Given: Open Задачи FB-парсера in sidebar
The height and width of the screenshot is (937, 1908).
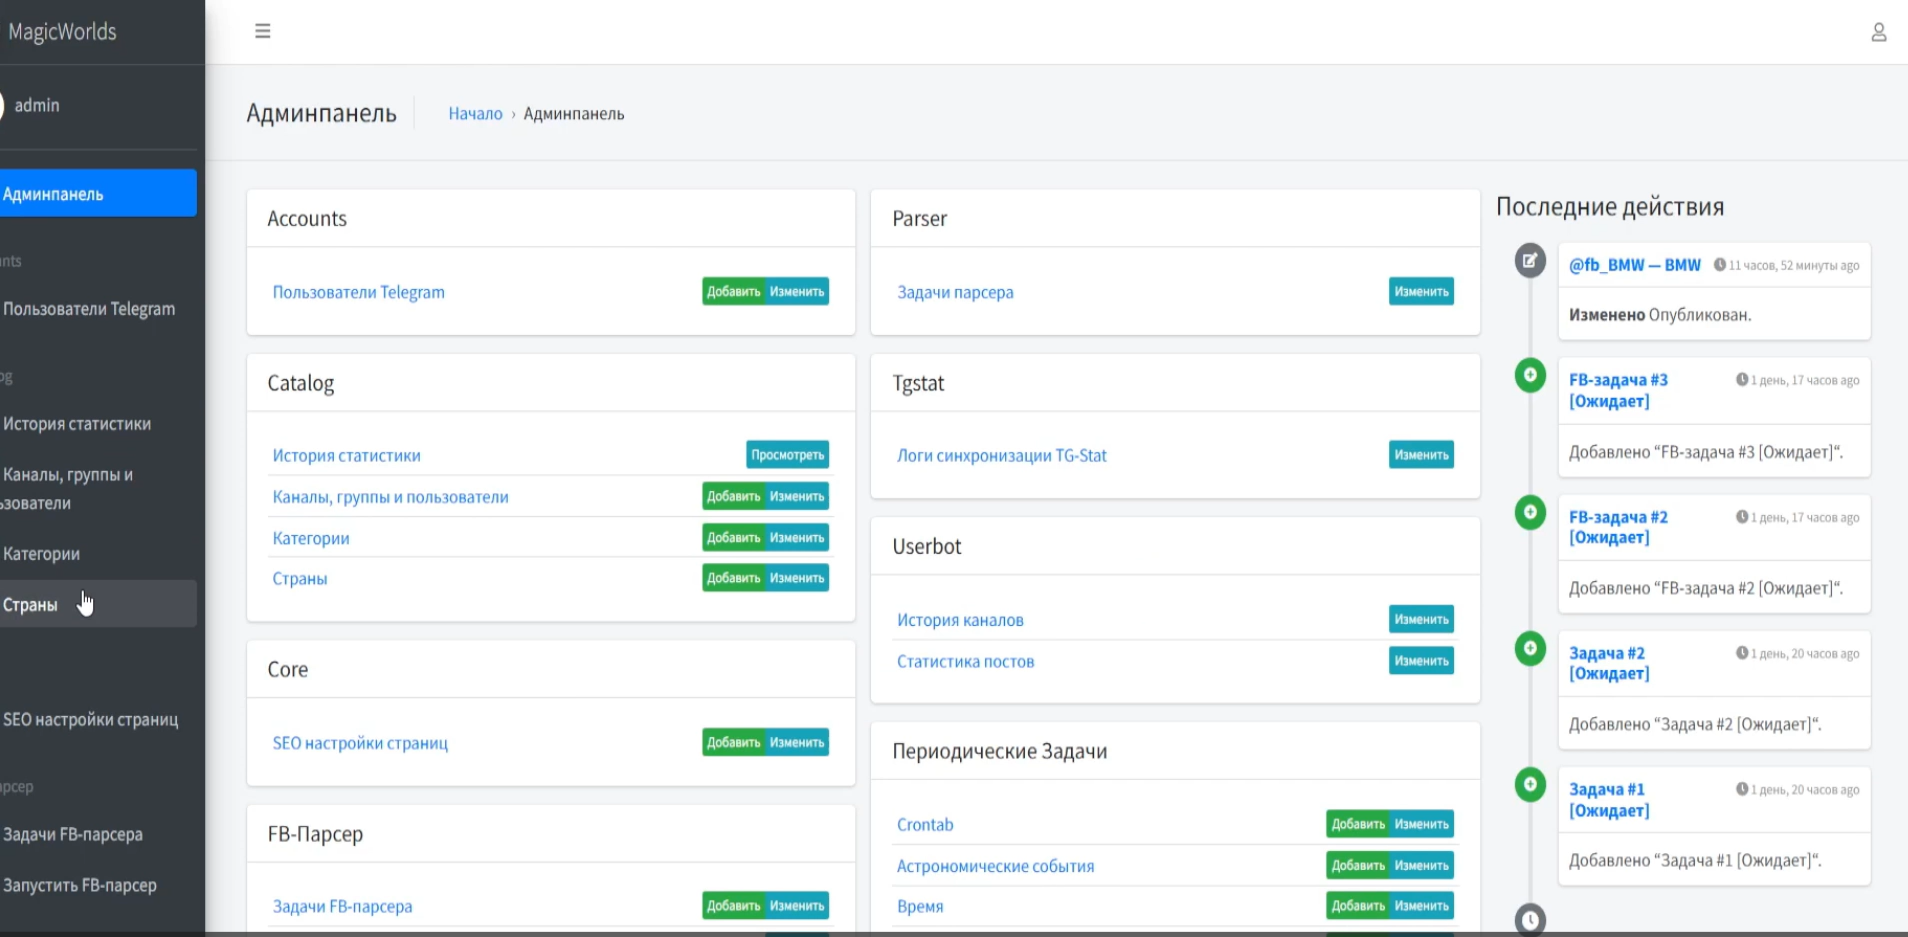Looking at the screenshot, I should coord(98,834).
